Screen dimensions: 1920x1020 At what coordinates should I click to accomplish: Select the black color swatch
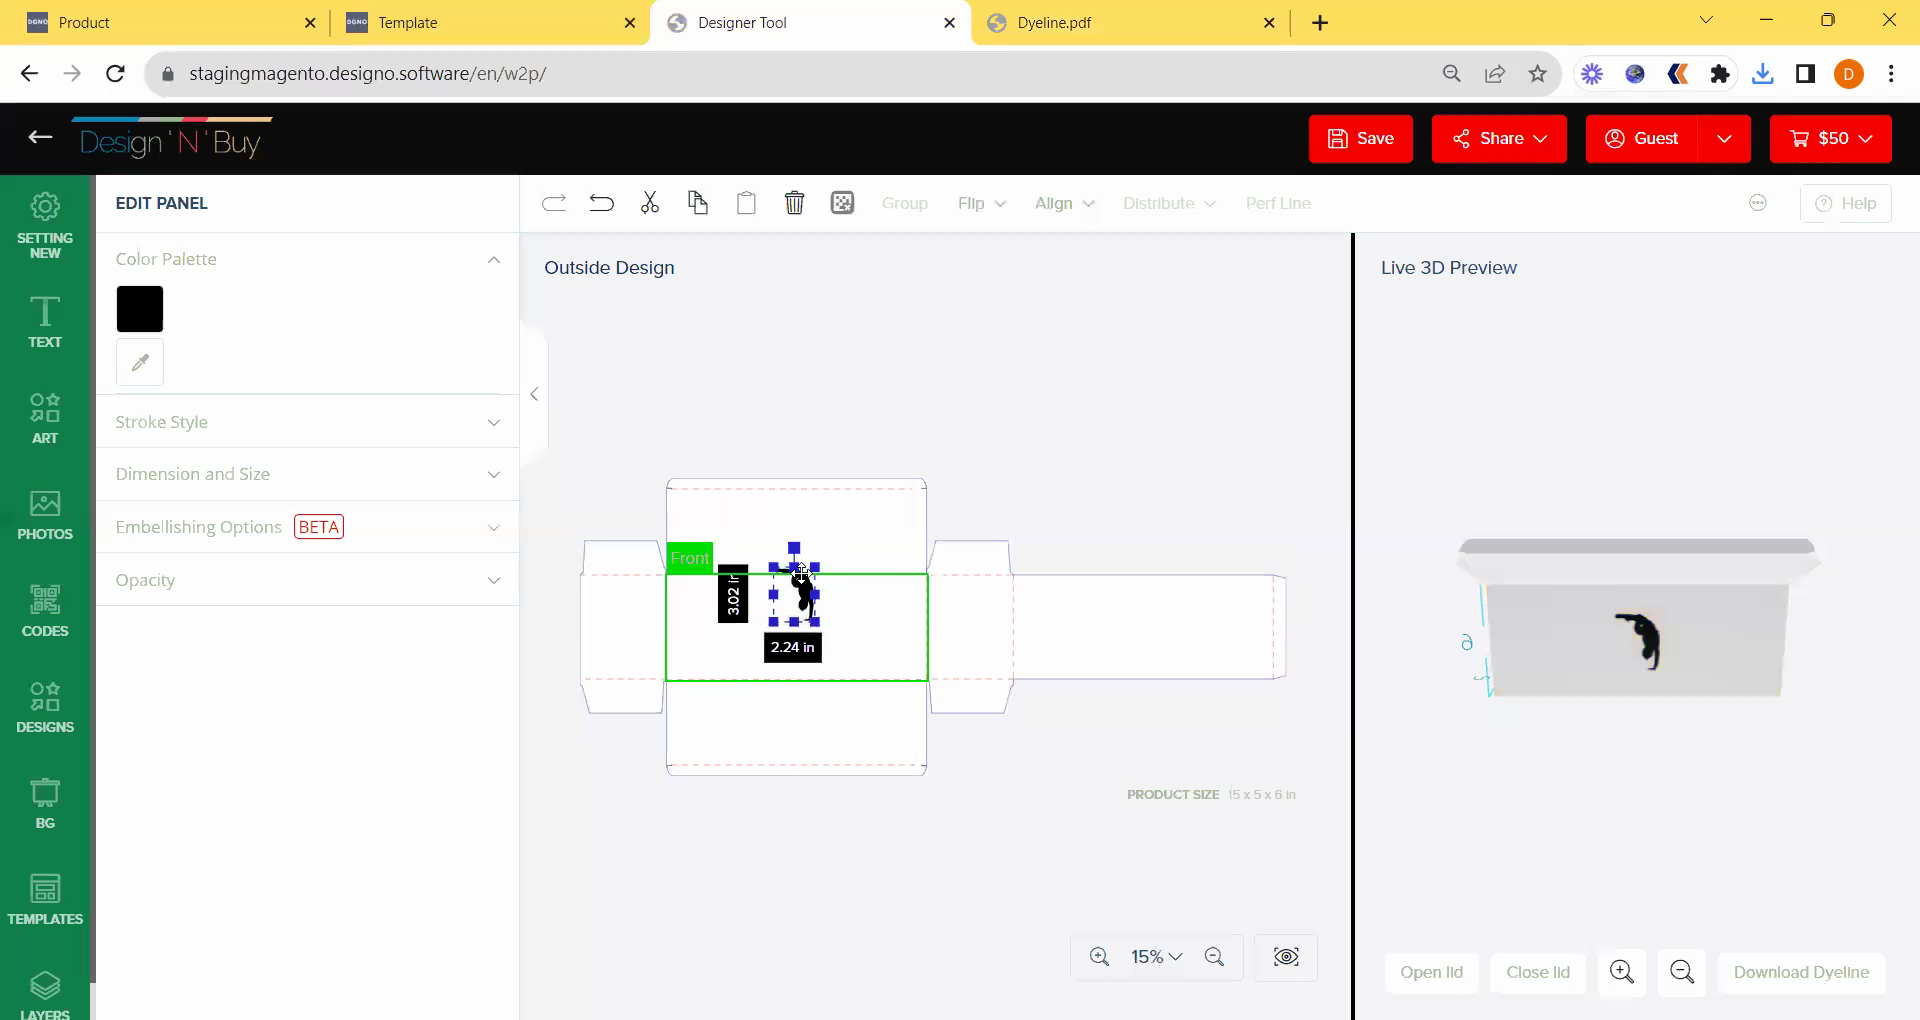coord(140,309)
